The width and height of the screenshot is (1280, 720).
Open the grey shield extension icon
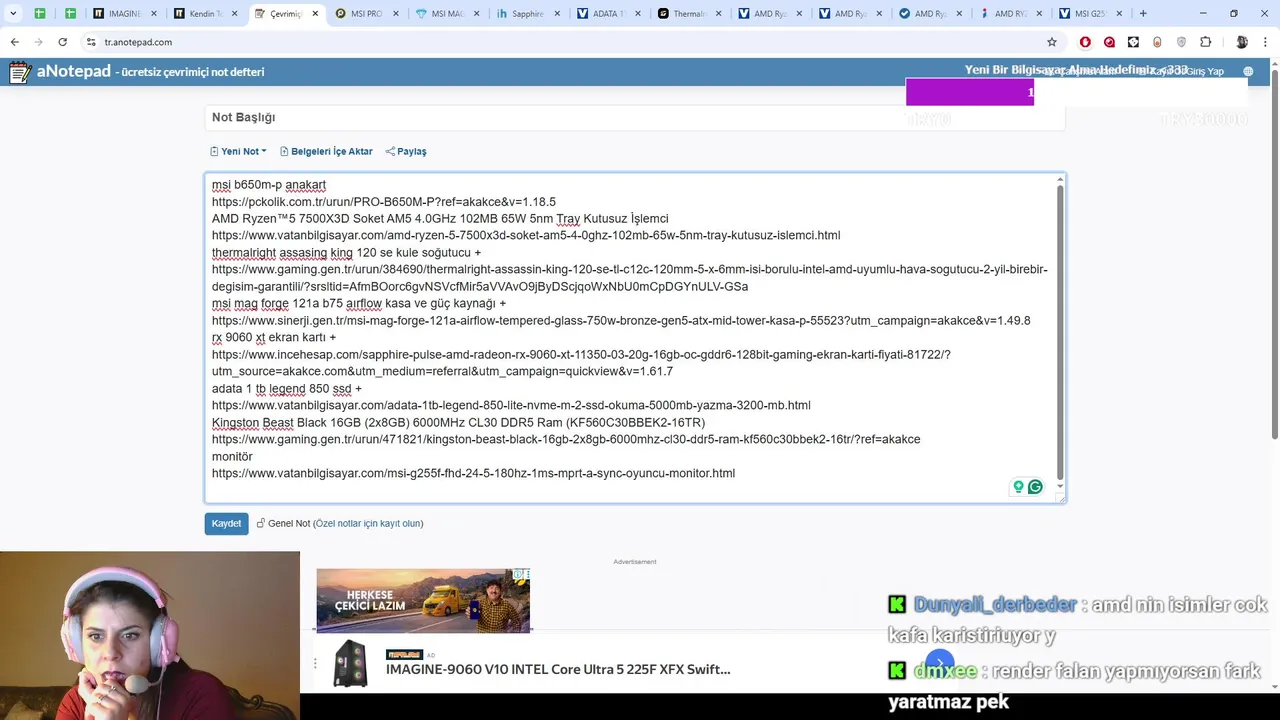click(x=1181, y=42)
